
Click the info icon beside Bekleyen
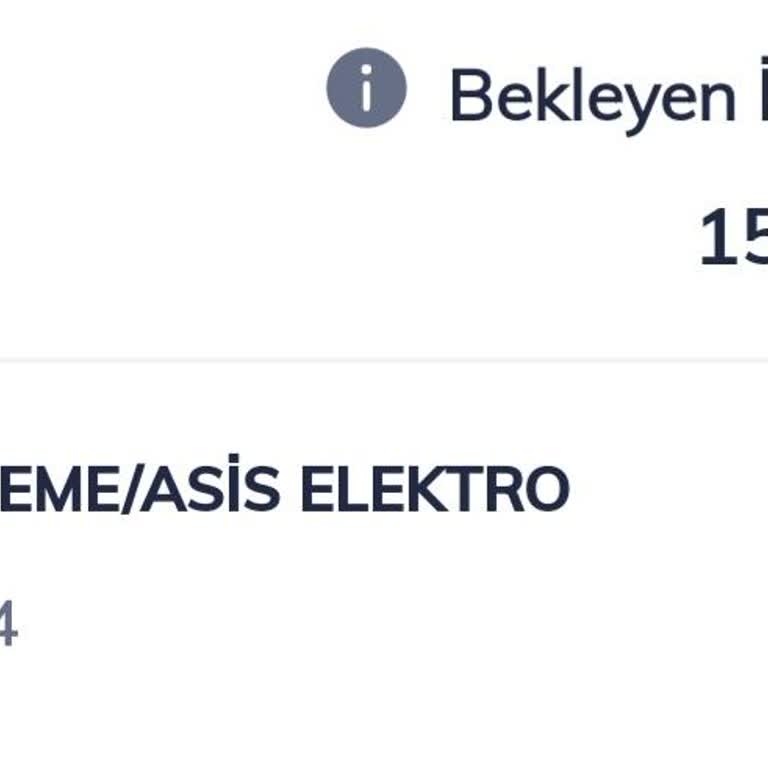pyautogui.click(x=366, y=88)
